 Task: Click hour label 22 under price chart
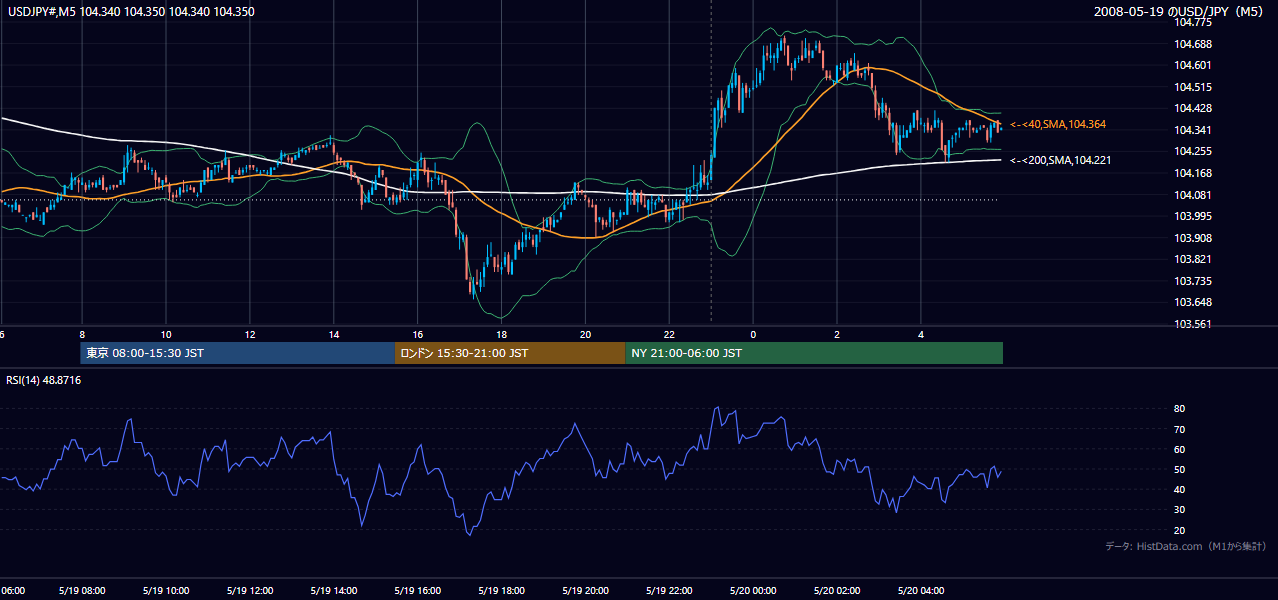[669, 334]
